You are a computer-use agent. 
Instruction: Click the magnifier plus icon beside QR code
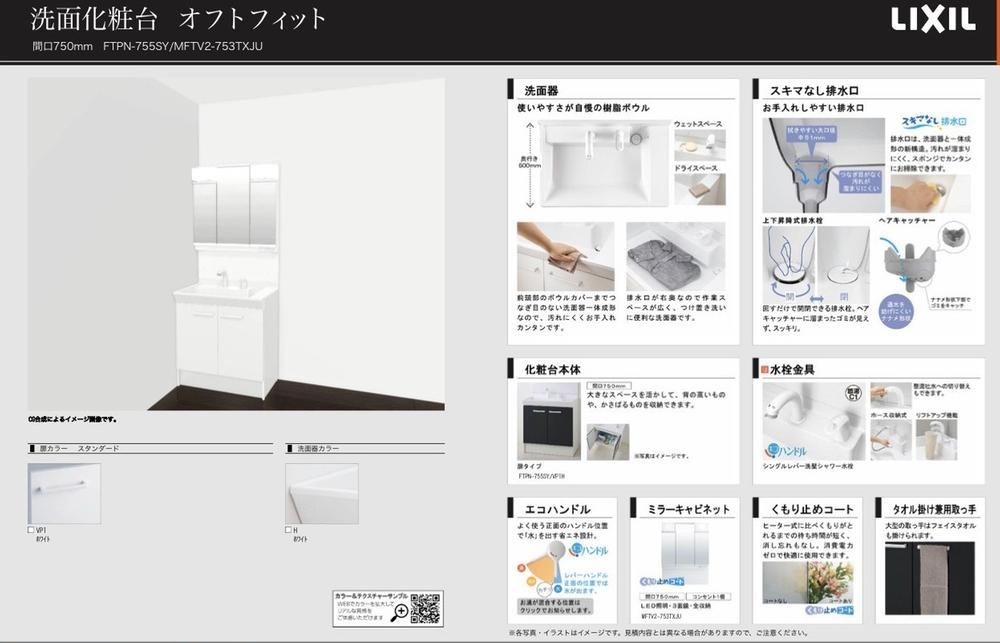400,612
